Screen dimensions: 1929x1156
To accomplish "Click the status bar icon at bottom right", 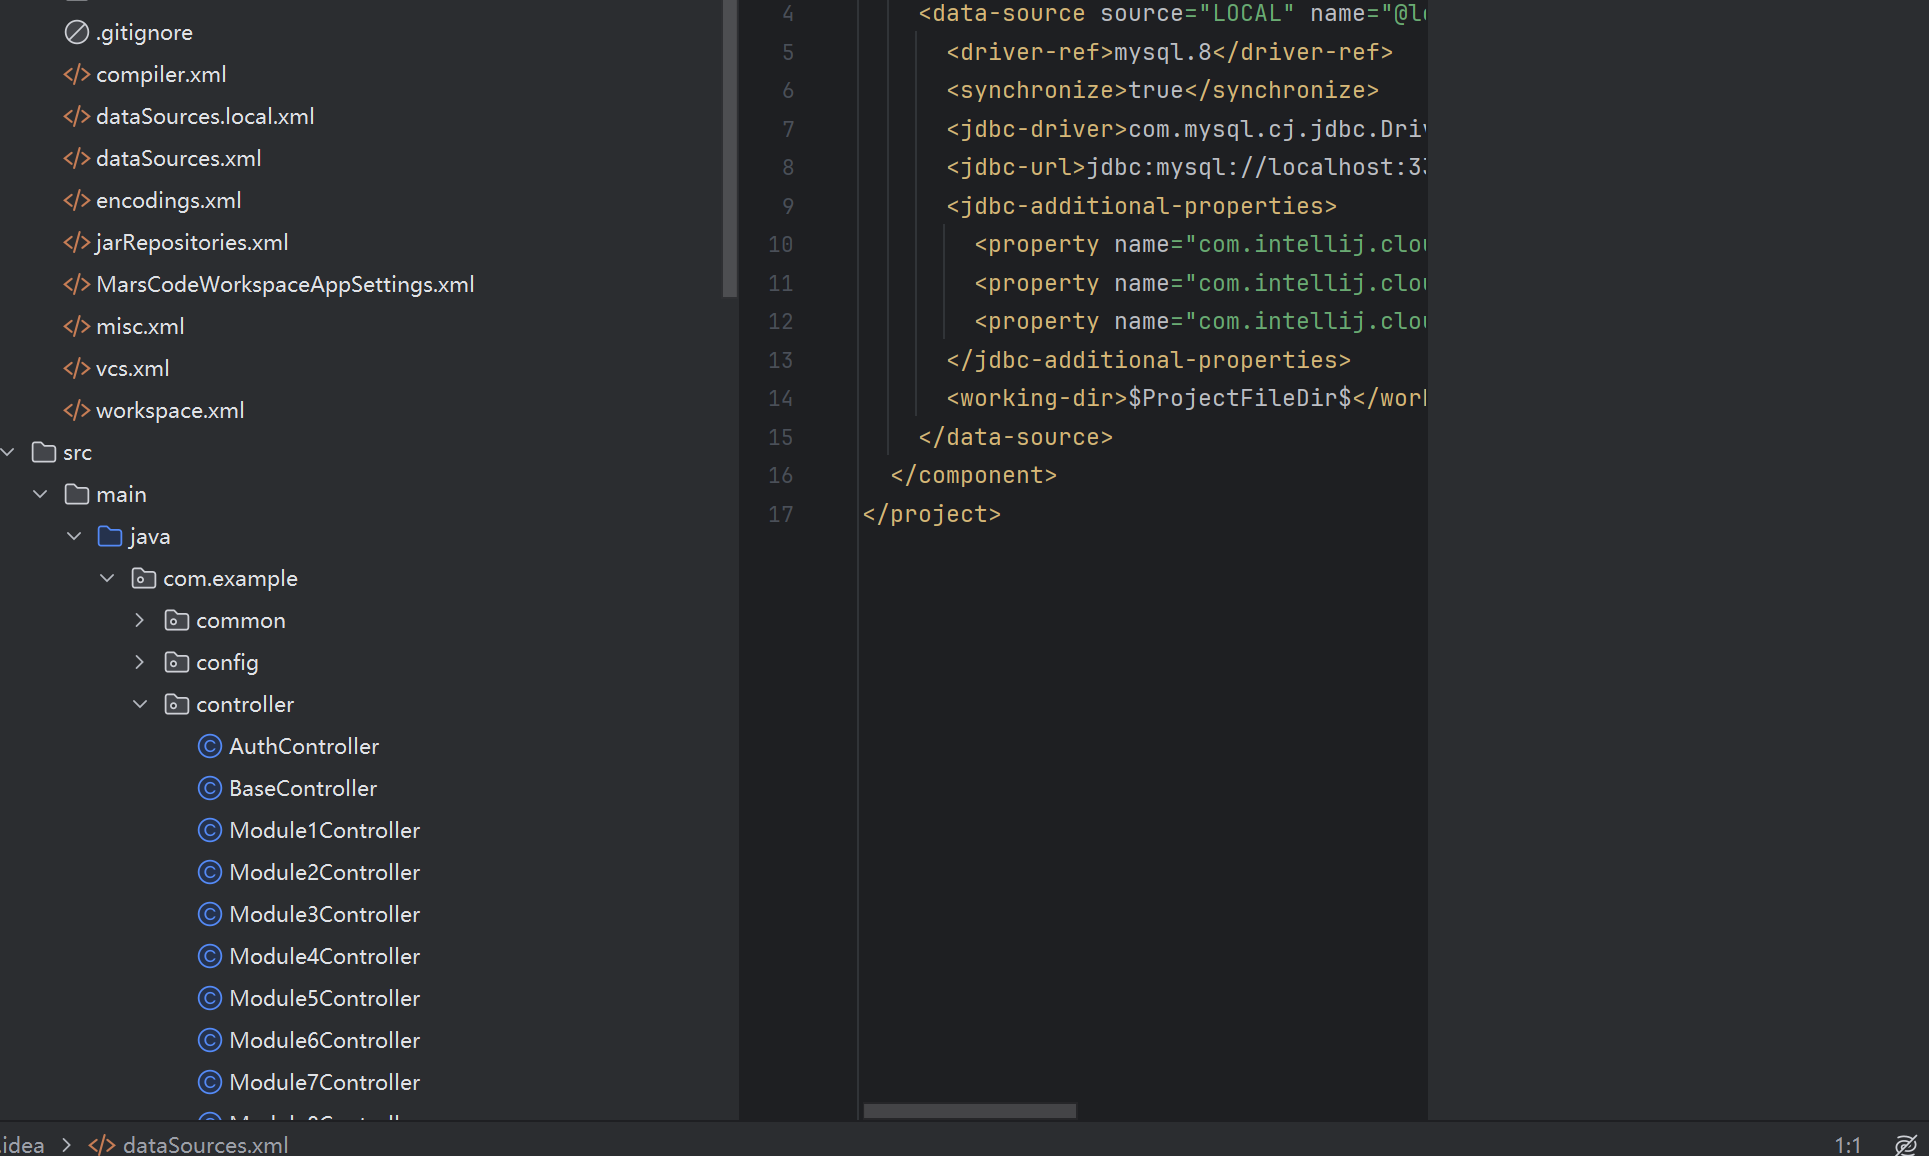I will [1905, 1145].
